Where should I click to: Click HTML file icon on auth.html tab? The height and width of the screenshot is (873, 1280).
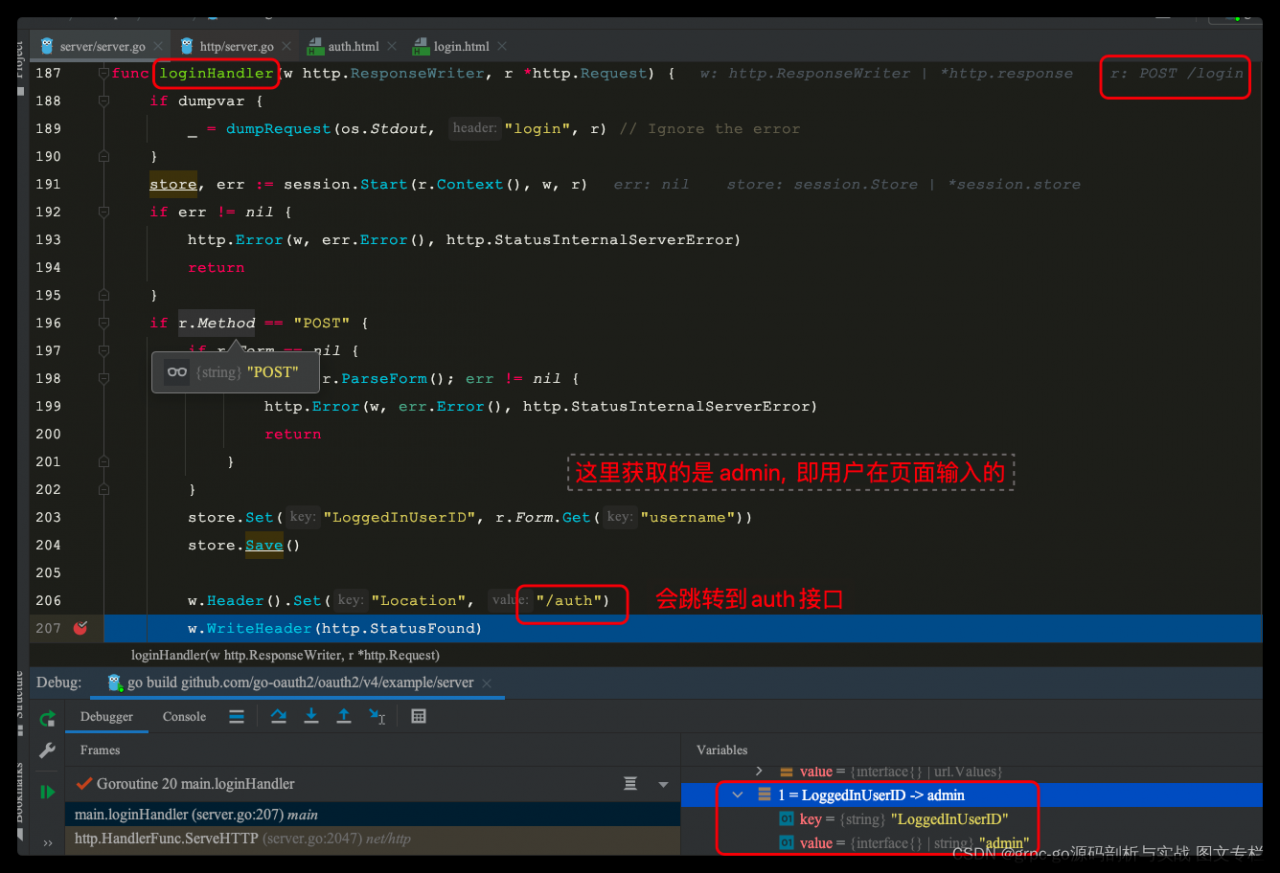tap(316, 46)
